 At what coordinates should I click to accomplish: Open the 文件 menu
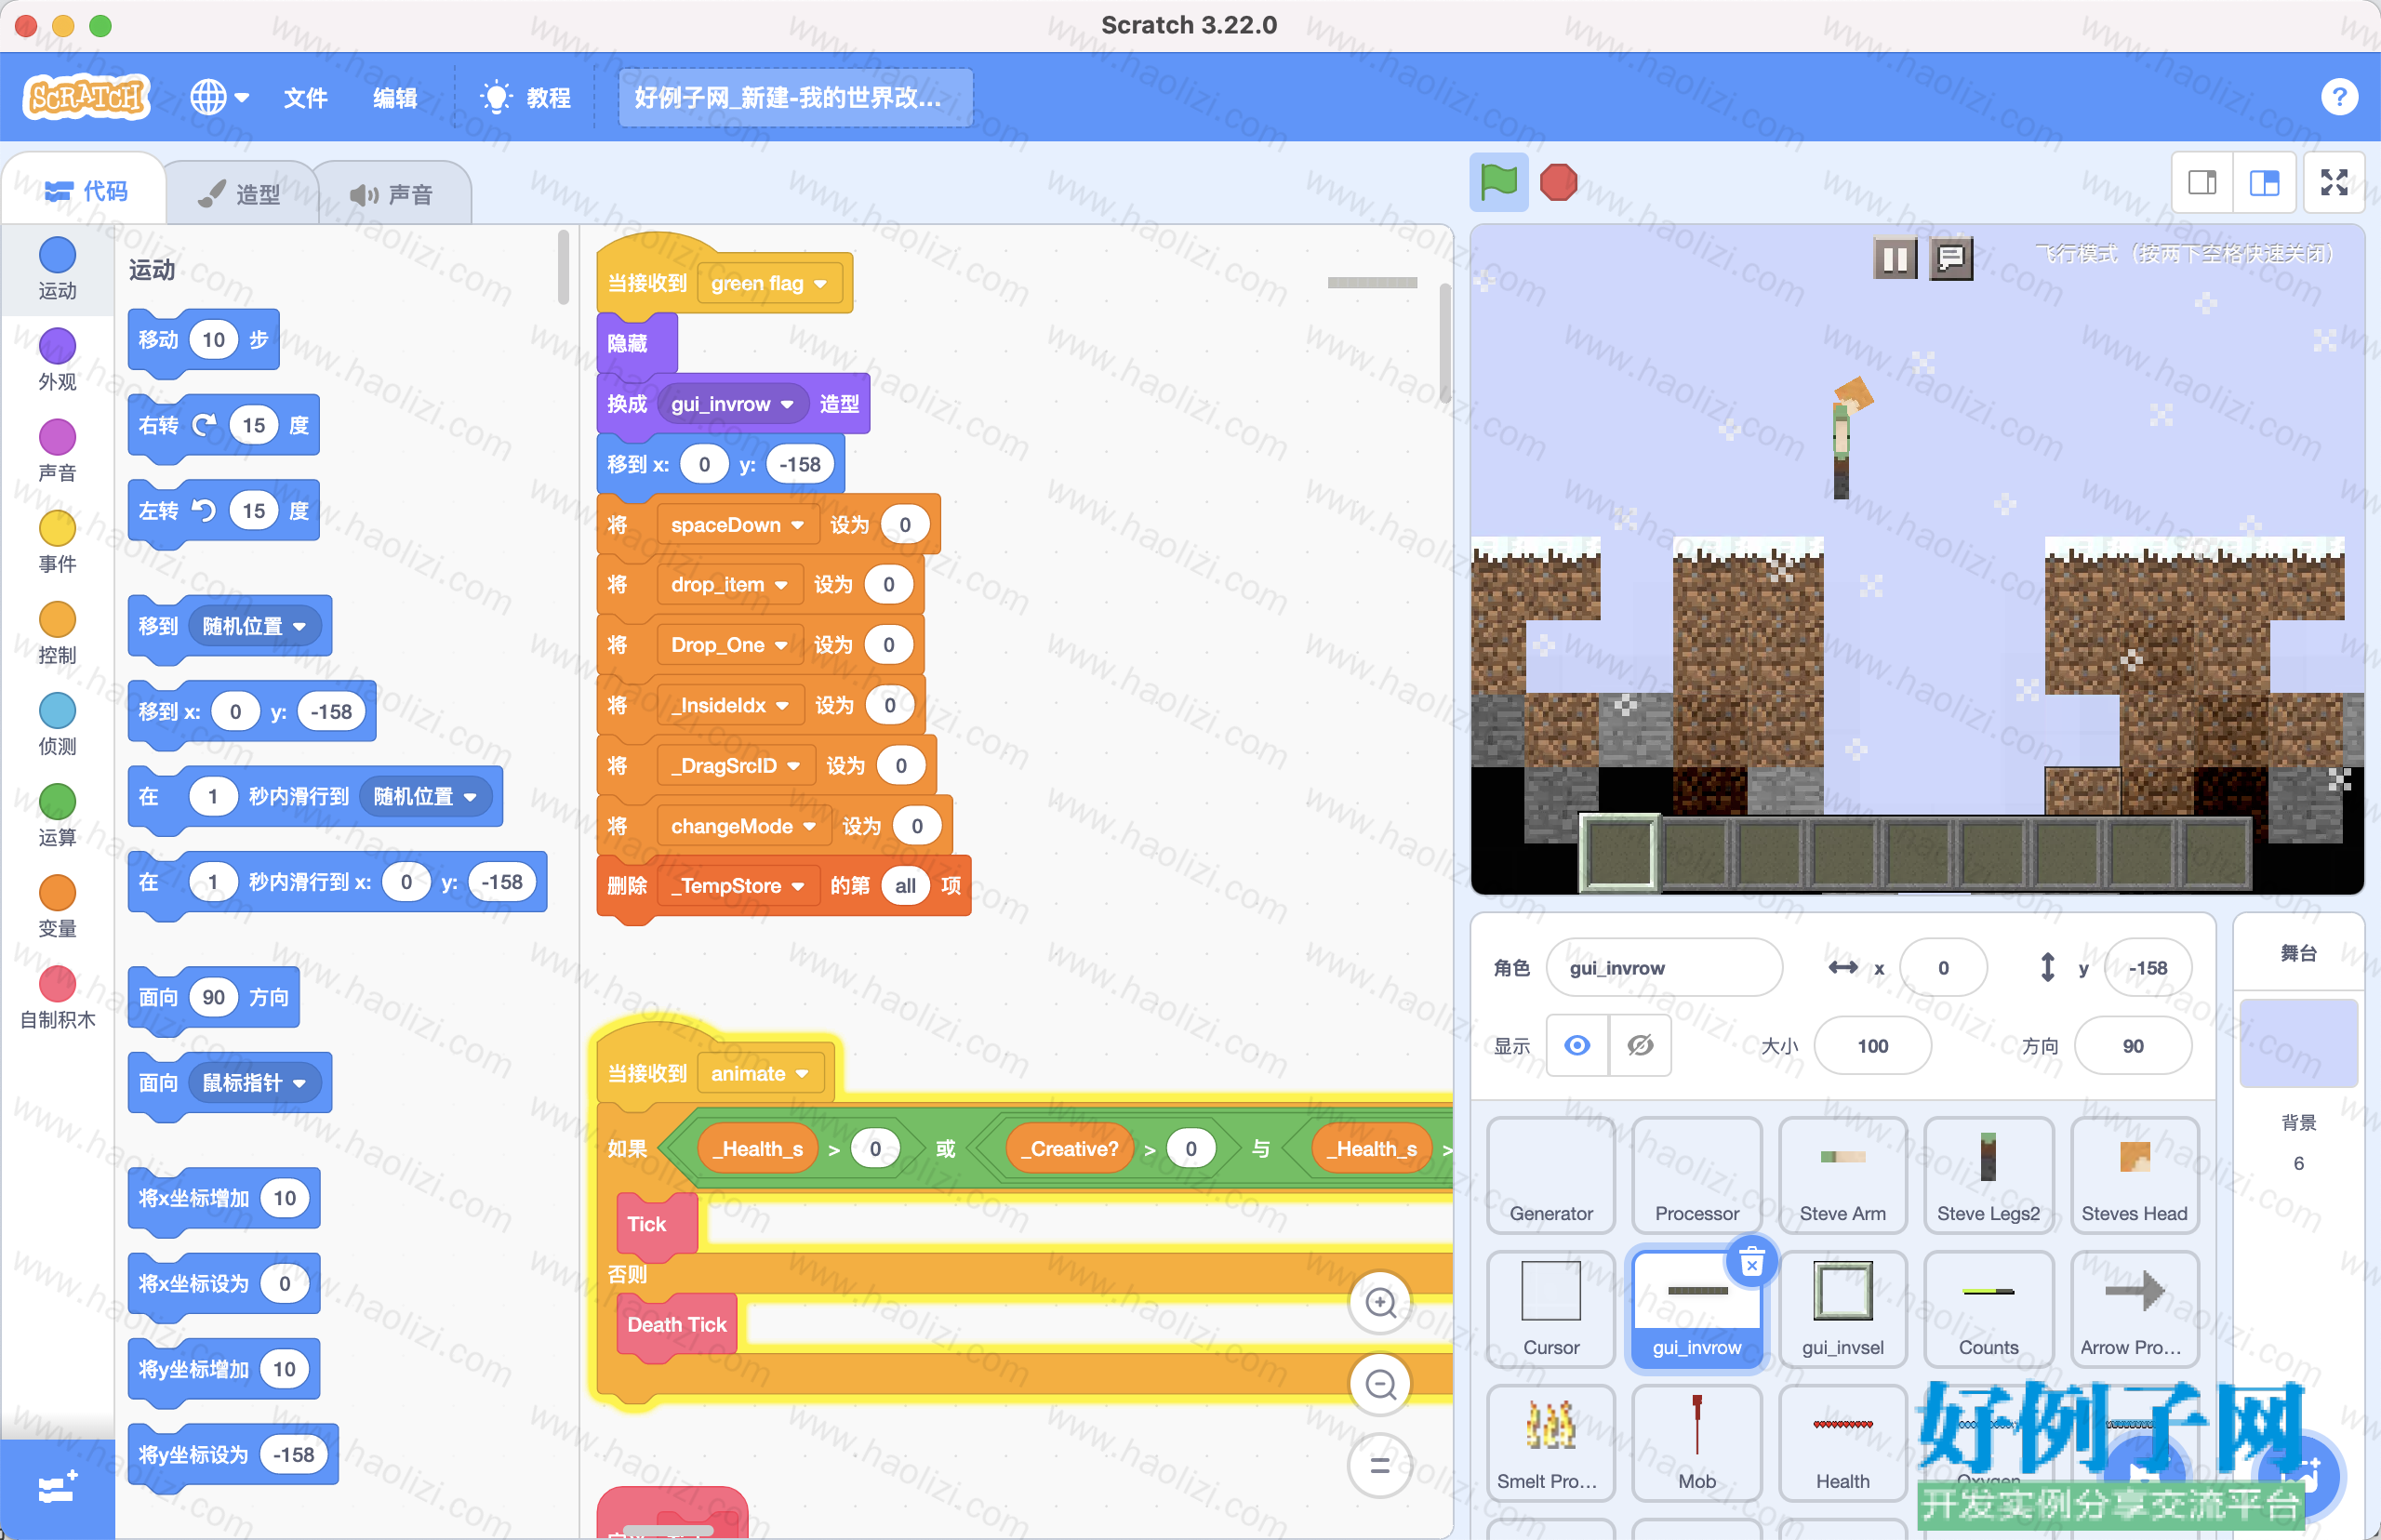point(305,97)
